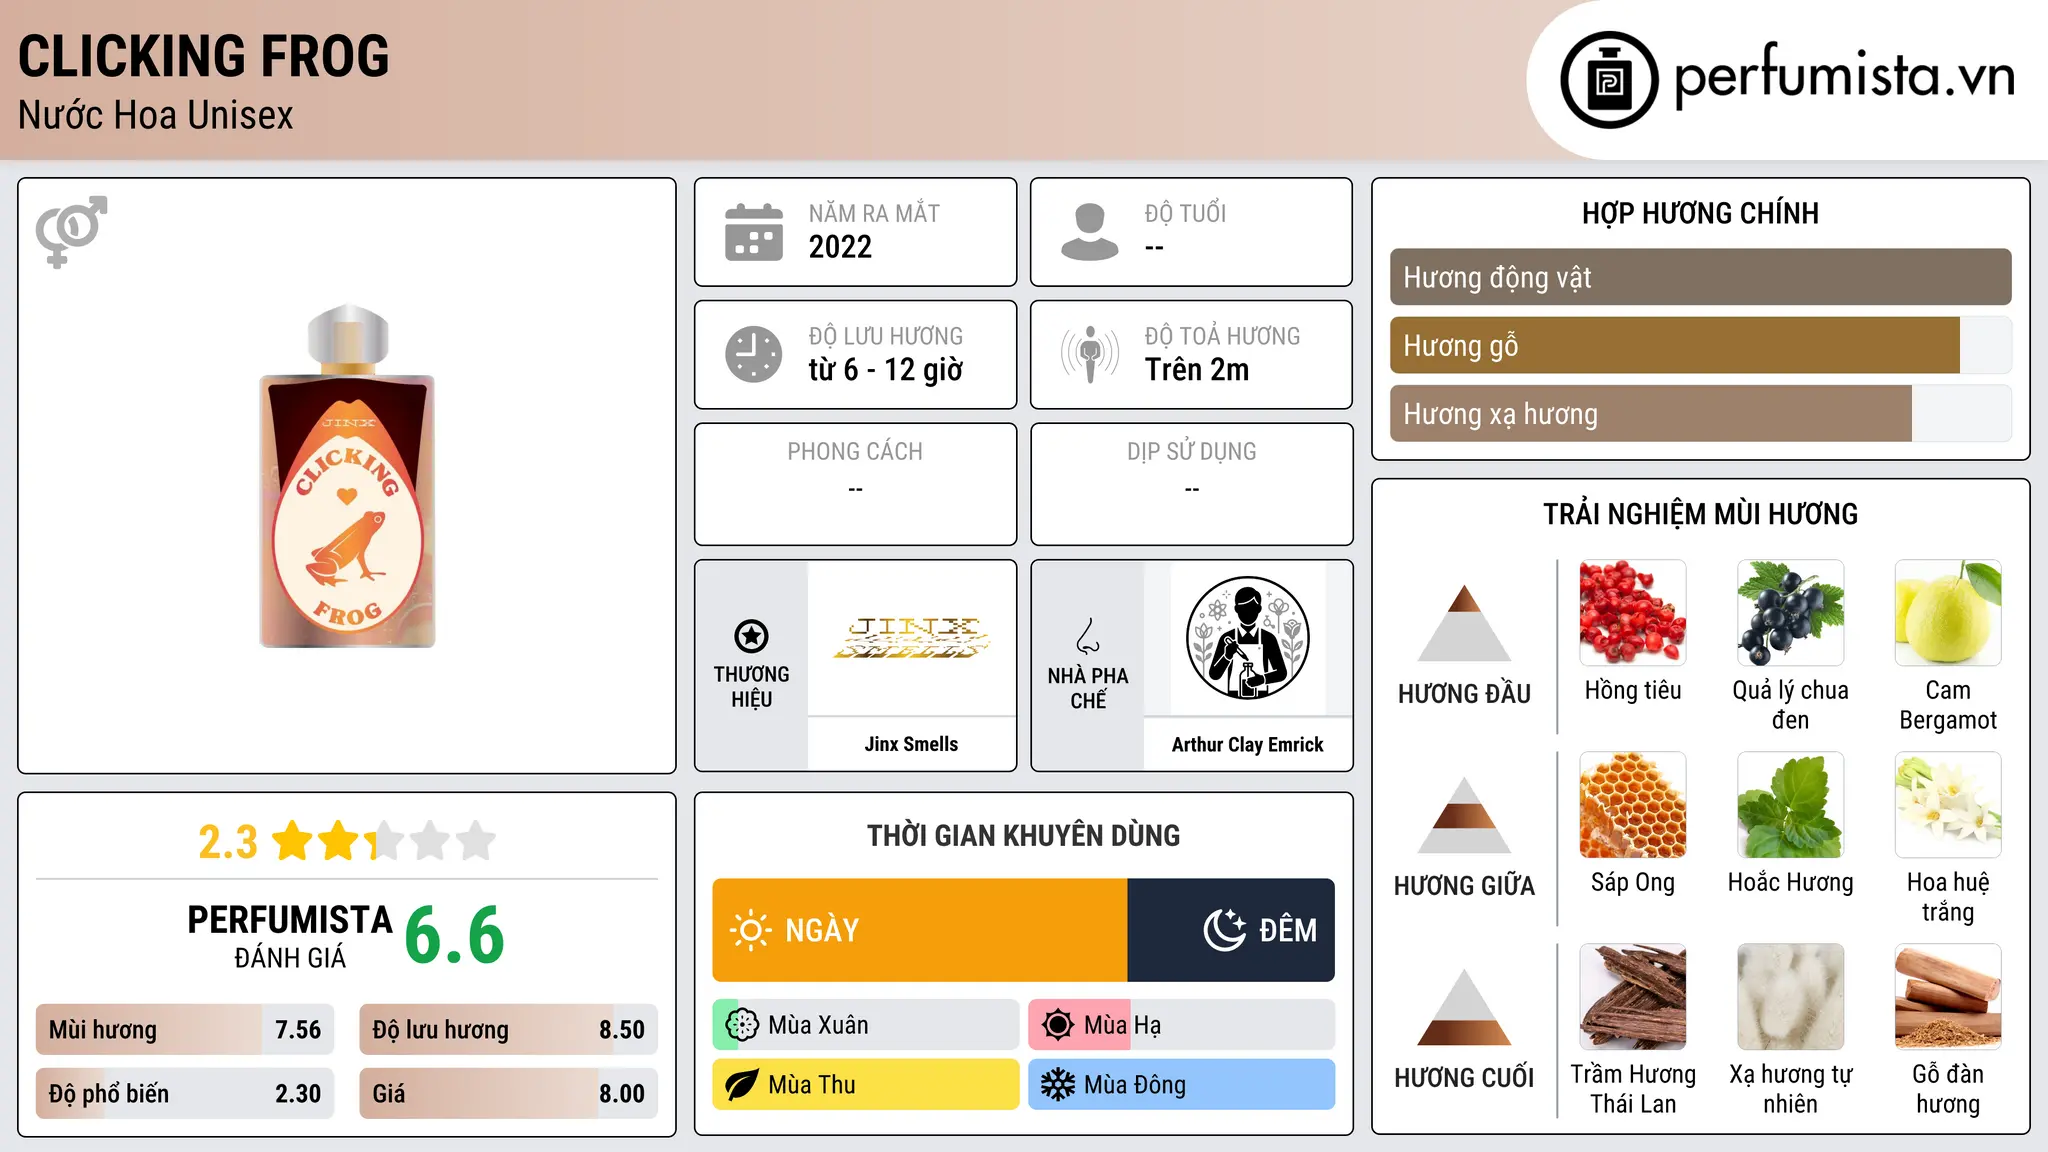This screenshot has height=1152, width=2048.
Task: Click the PERFUMISTA ĐÁNH GIÁ label
Action: (x=290, y=936)
